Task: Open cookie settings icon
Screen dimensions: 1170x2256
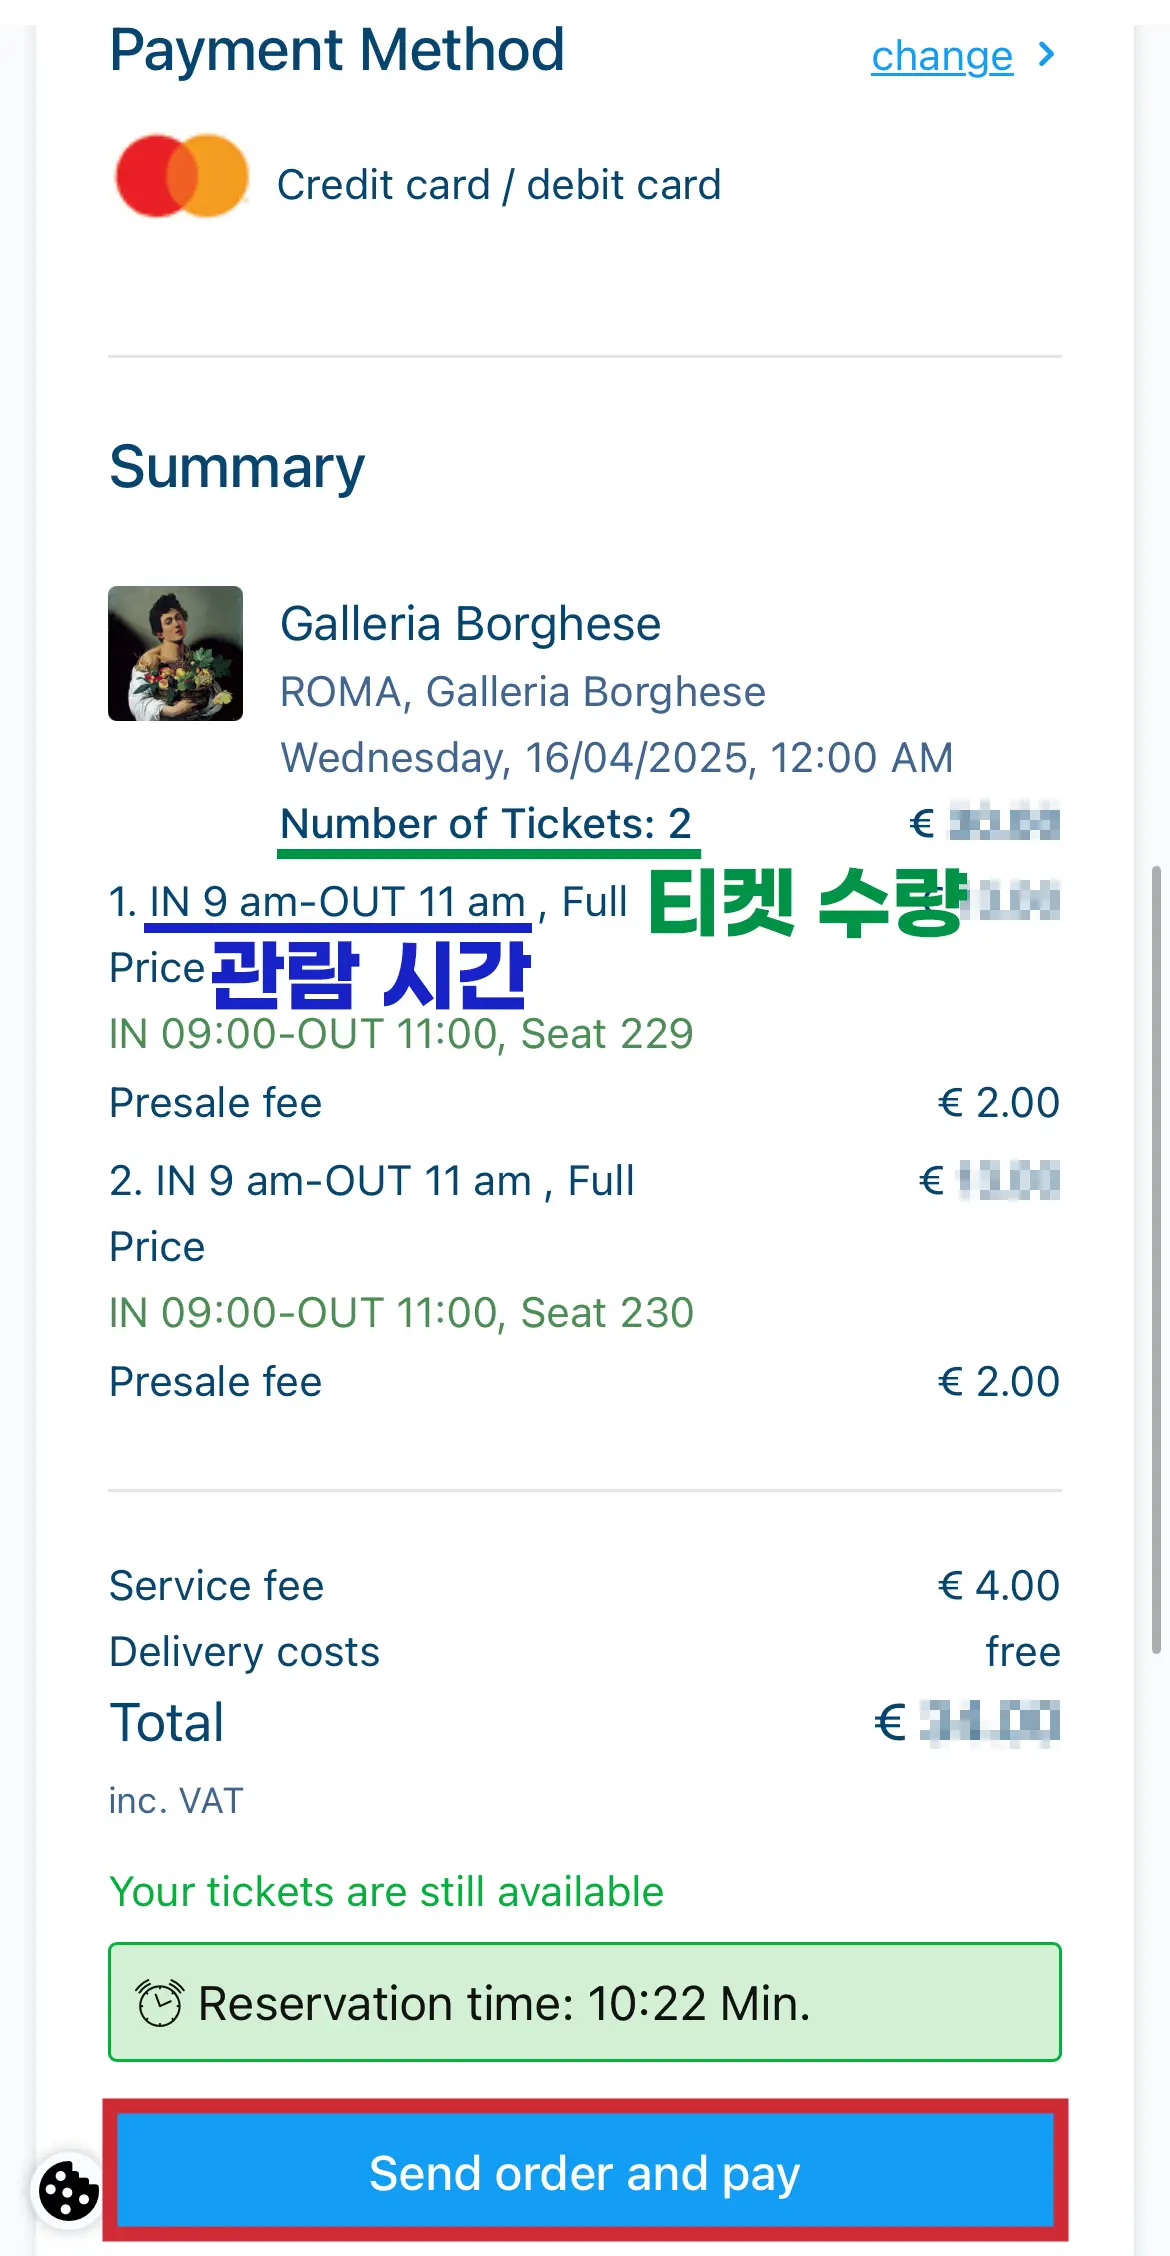Action: [x=68, y=2191]
